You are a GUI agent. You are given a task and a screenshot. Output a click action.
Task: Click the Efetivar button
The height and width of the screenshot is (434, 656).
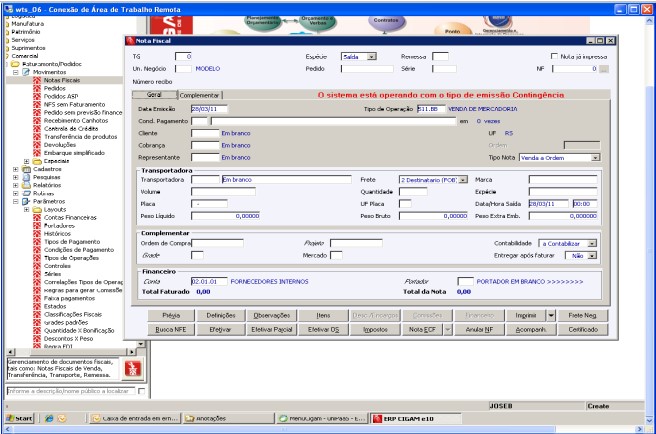pos(220,330)
